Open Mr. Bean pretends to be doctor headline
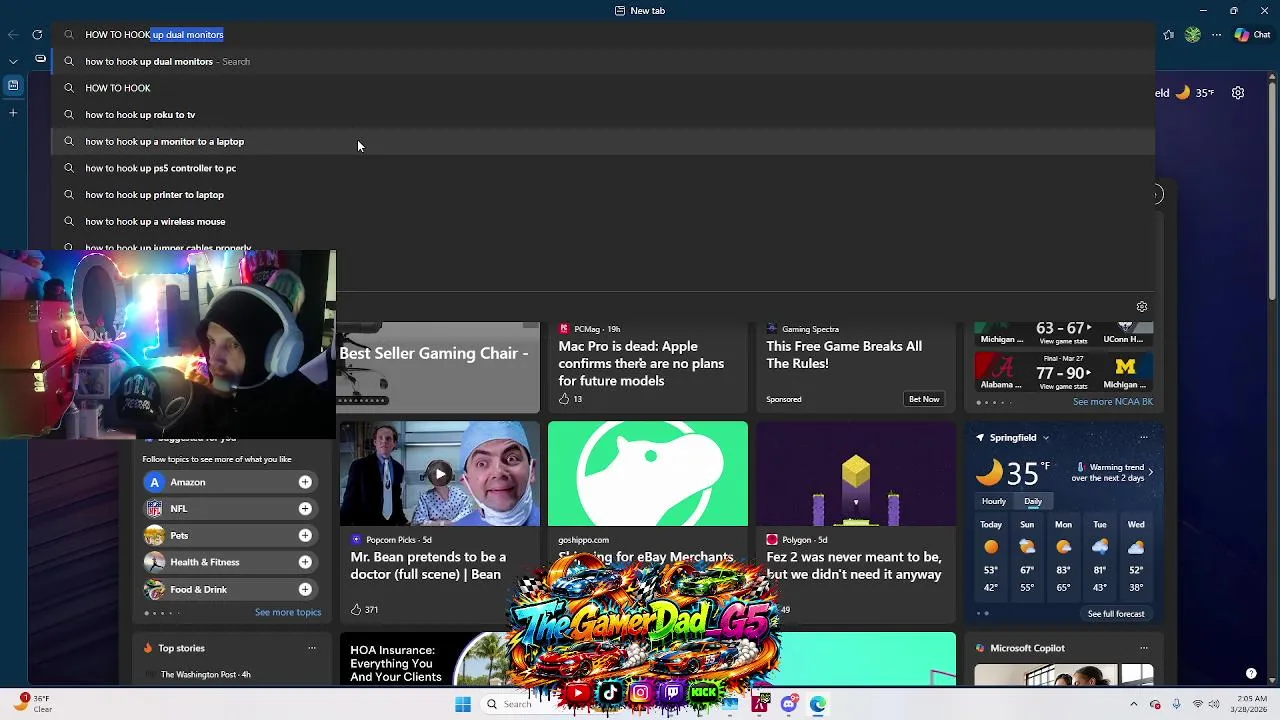The height and width of the screenshot is (720, 1280). click(x=428, y=565)
